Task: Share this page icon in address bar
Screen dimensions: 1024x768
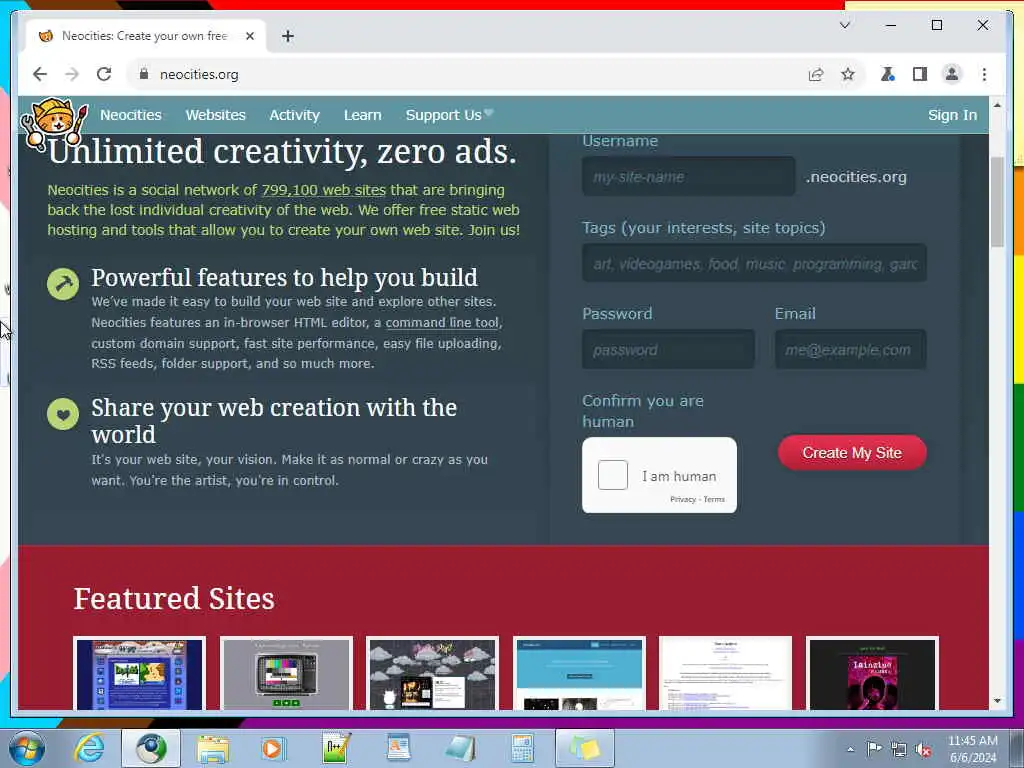Action: [816, 74]
